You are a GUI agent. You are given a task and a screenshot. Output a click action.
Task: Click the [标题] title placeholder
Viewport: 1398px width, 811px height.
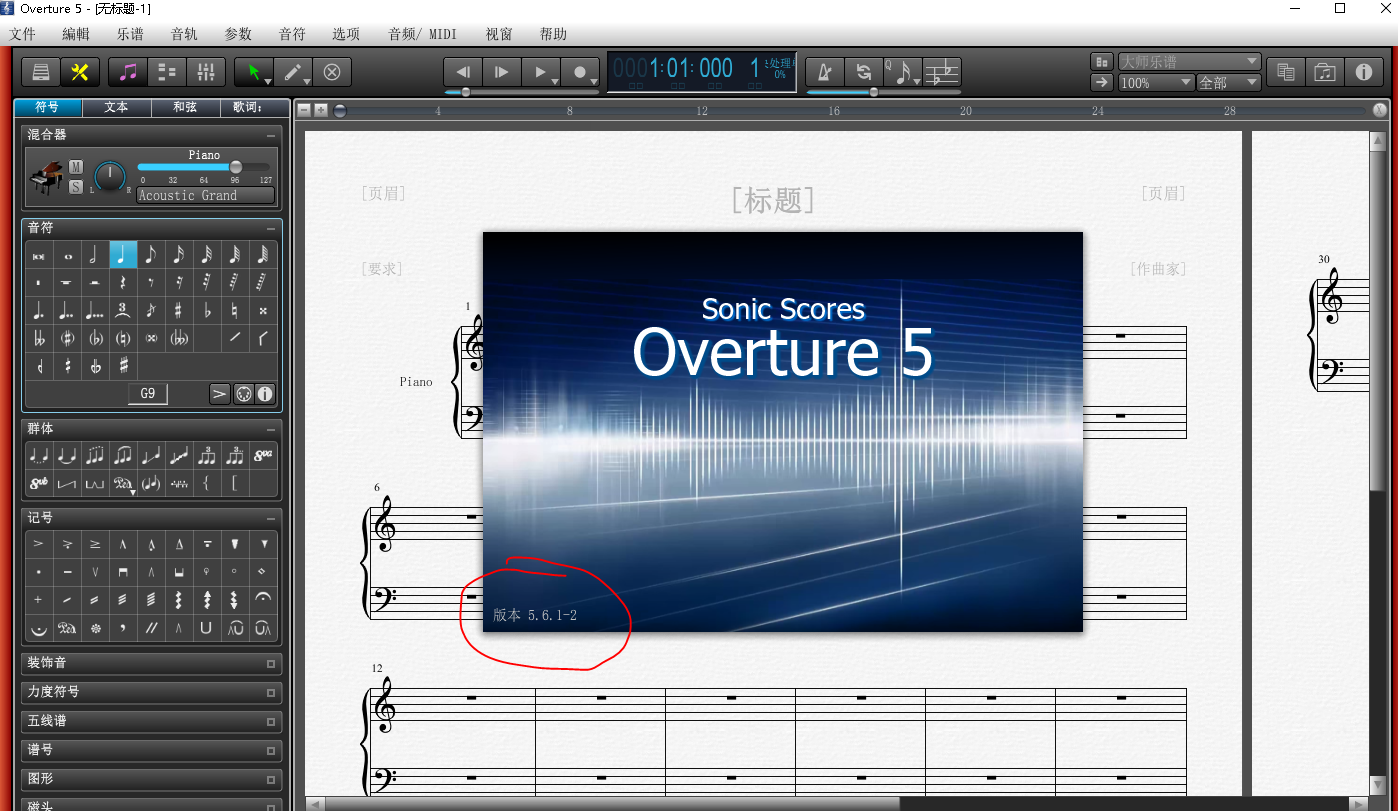pos(773,200)
